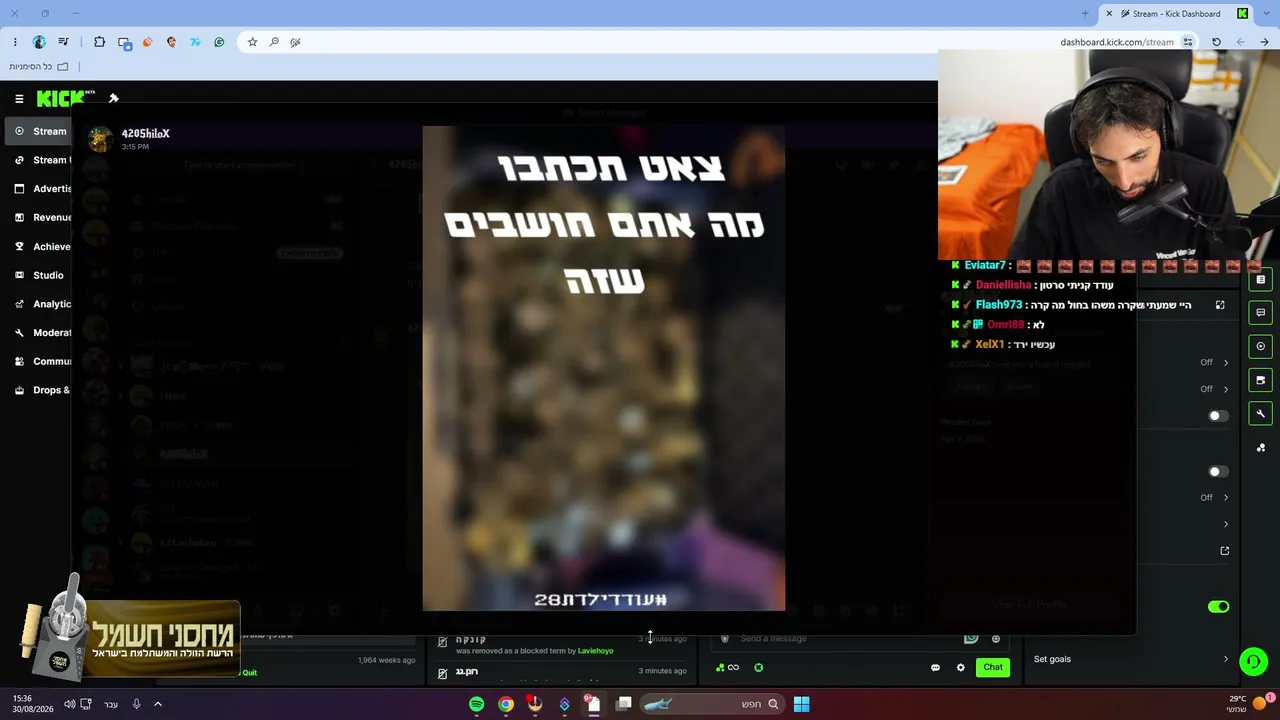Expand the first Off setting chevron
This screenshot has height=720, width=1280.
(1226, 362)
